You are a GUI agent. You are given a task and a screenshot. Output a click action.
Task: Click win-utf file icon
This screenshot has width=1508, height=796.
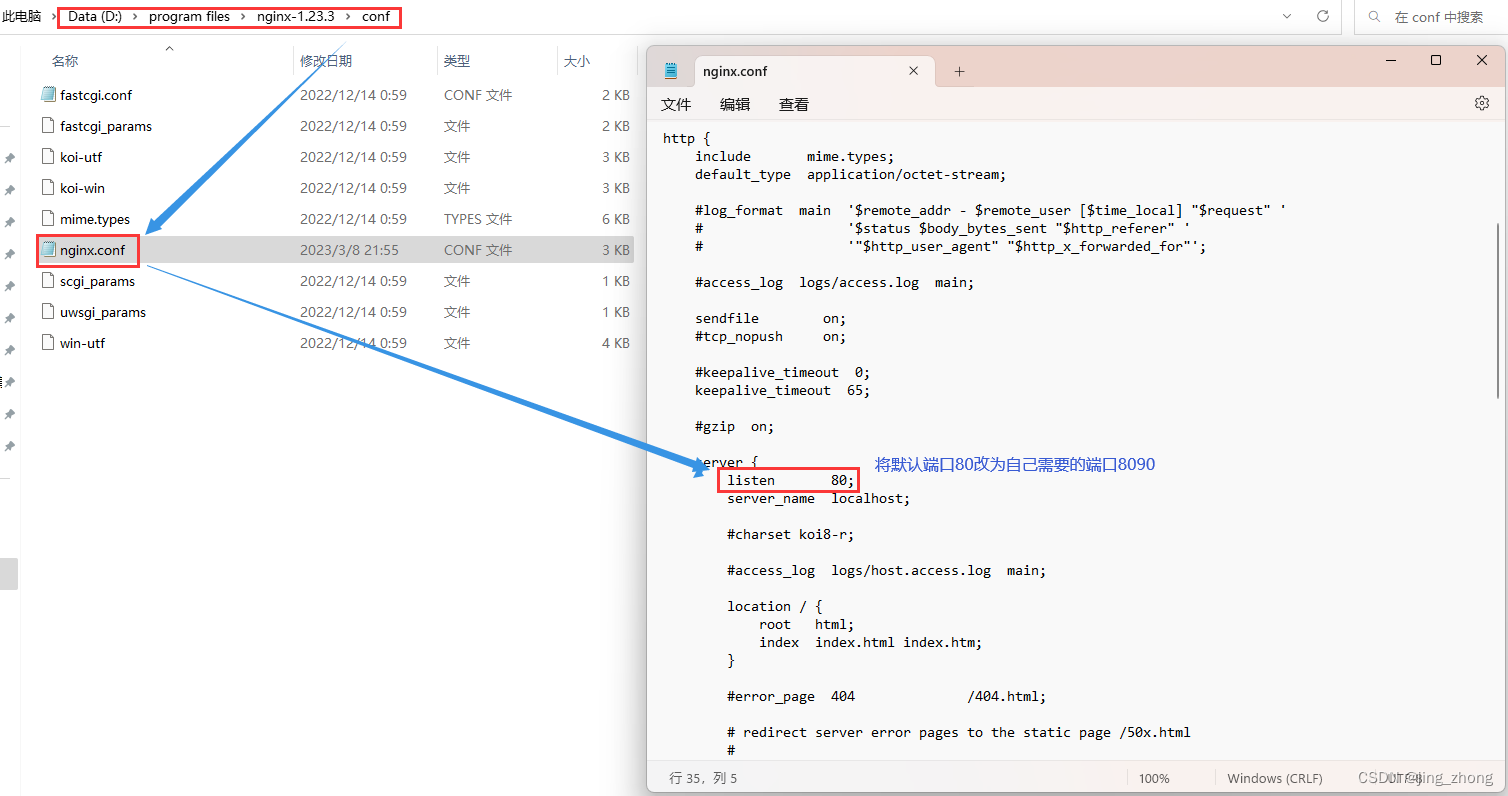(x=48, y=343)
